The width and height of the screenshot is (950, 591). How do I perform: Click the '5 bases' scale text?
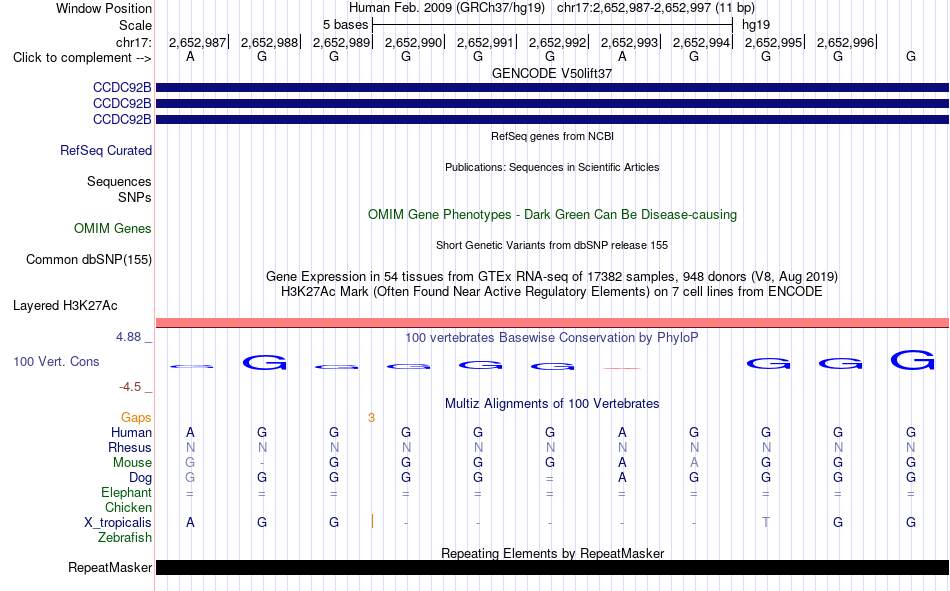345,25
